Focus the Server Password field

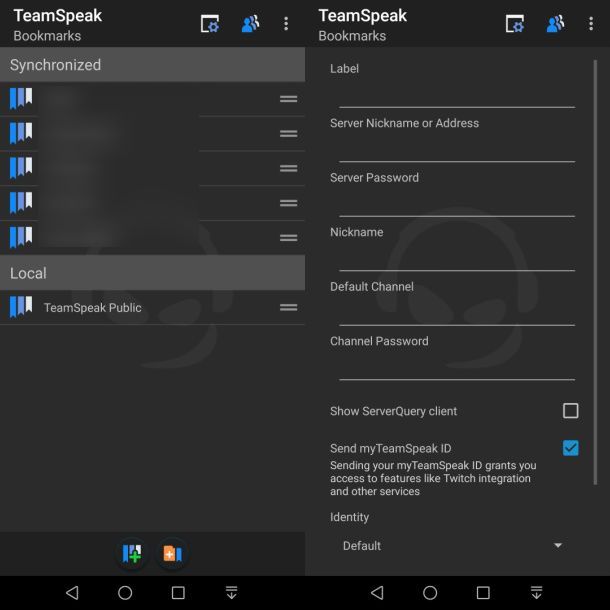pyautogui.click(x=457, y=202)
